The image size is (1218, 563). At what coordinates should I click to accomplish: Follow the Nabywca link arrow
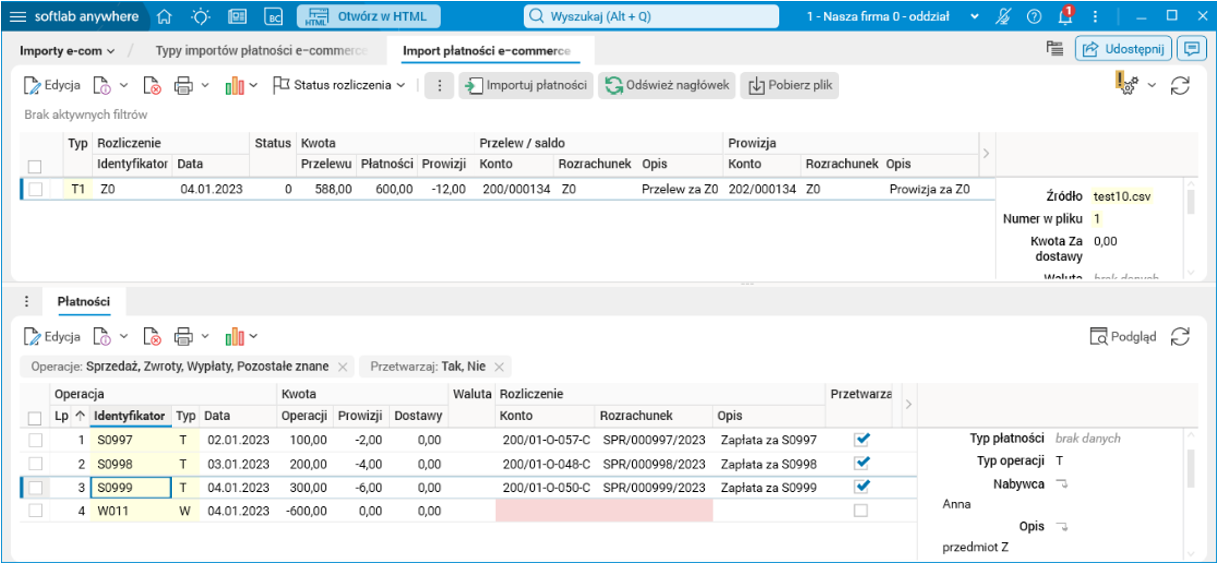point(1062,484)
